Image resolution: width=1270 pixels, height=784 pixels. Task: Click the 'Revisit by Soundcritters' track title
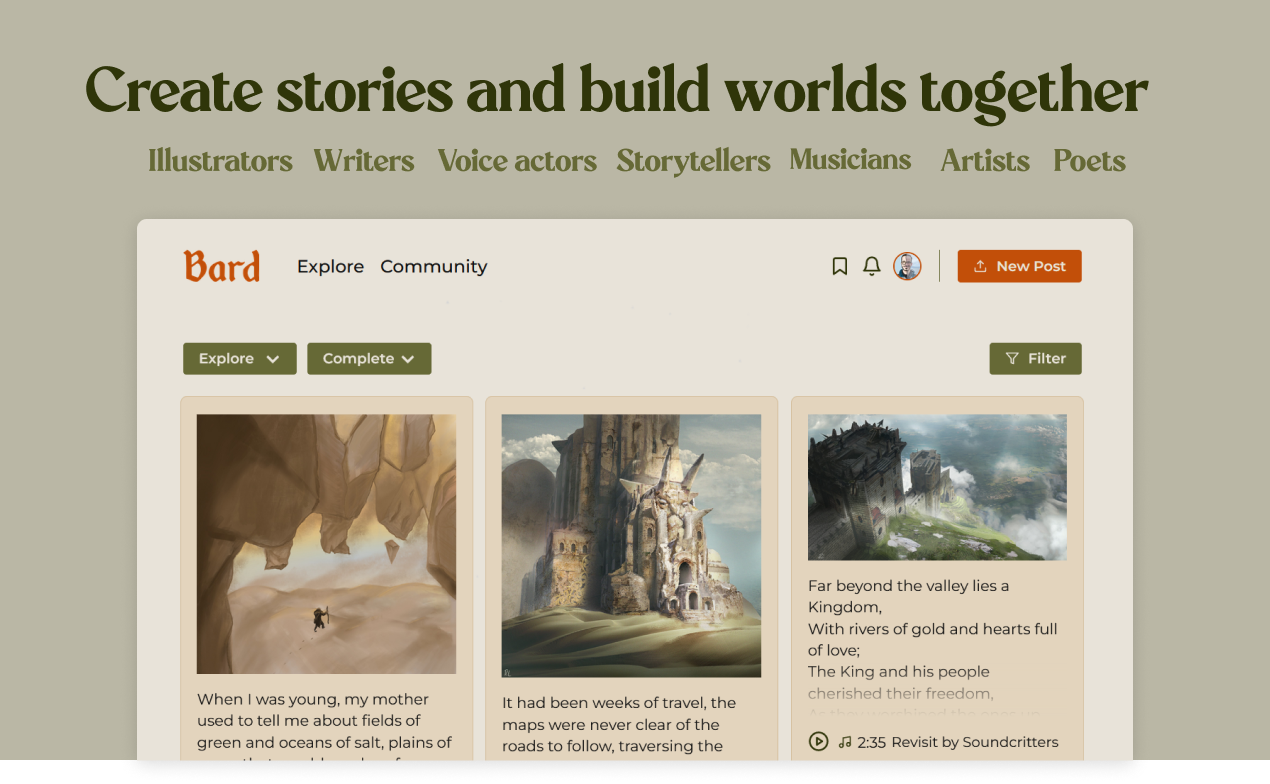coord(975,742)
